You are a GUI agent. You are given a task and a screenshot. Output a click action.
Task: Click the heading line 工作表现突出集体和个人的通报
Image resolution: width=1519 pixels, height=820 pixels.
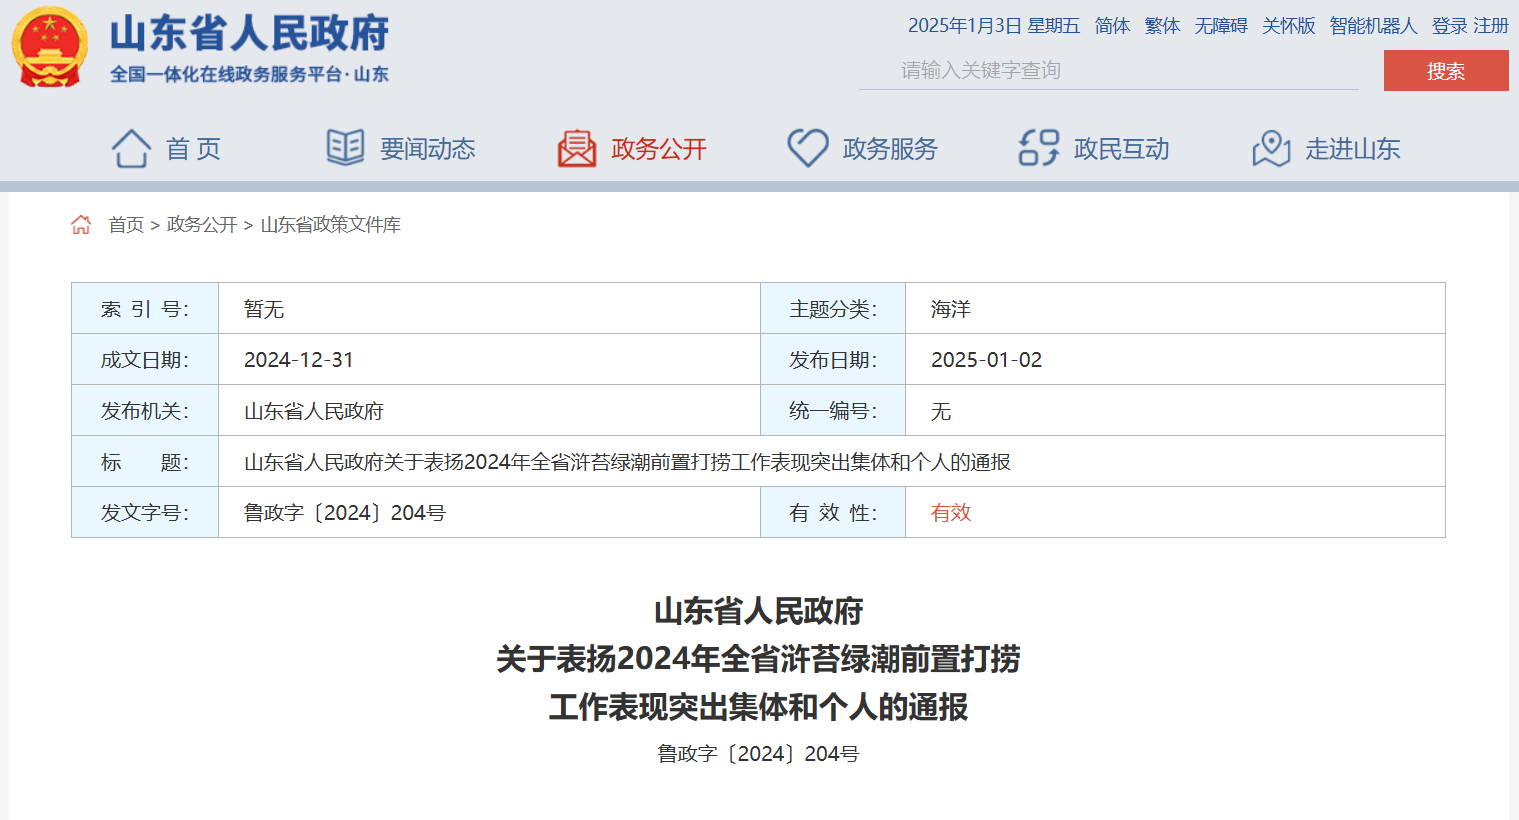click(x=758, y=707)
